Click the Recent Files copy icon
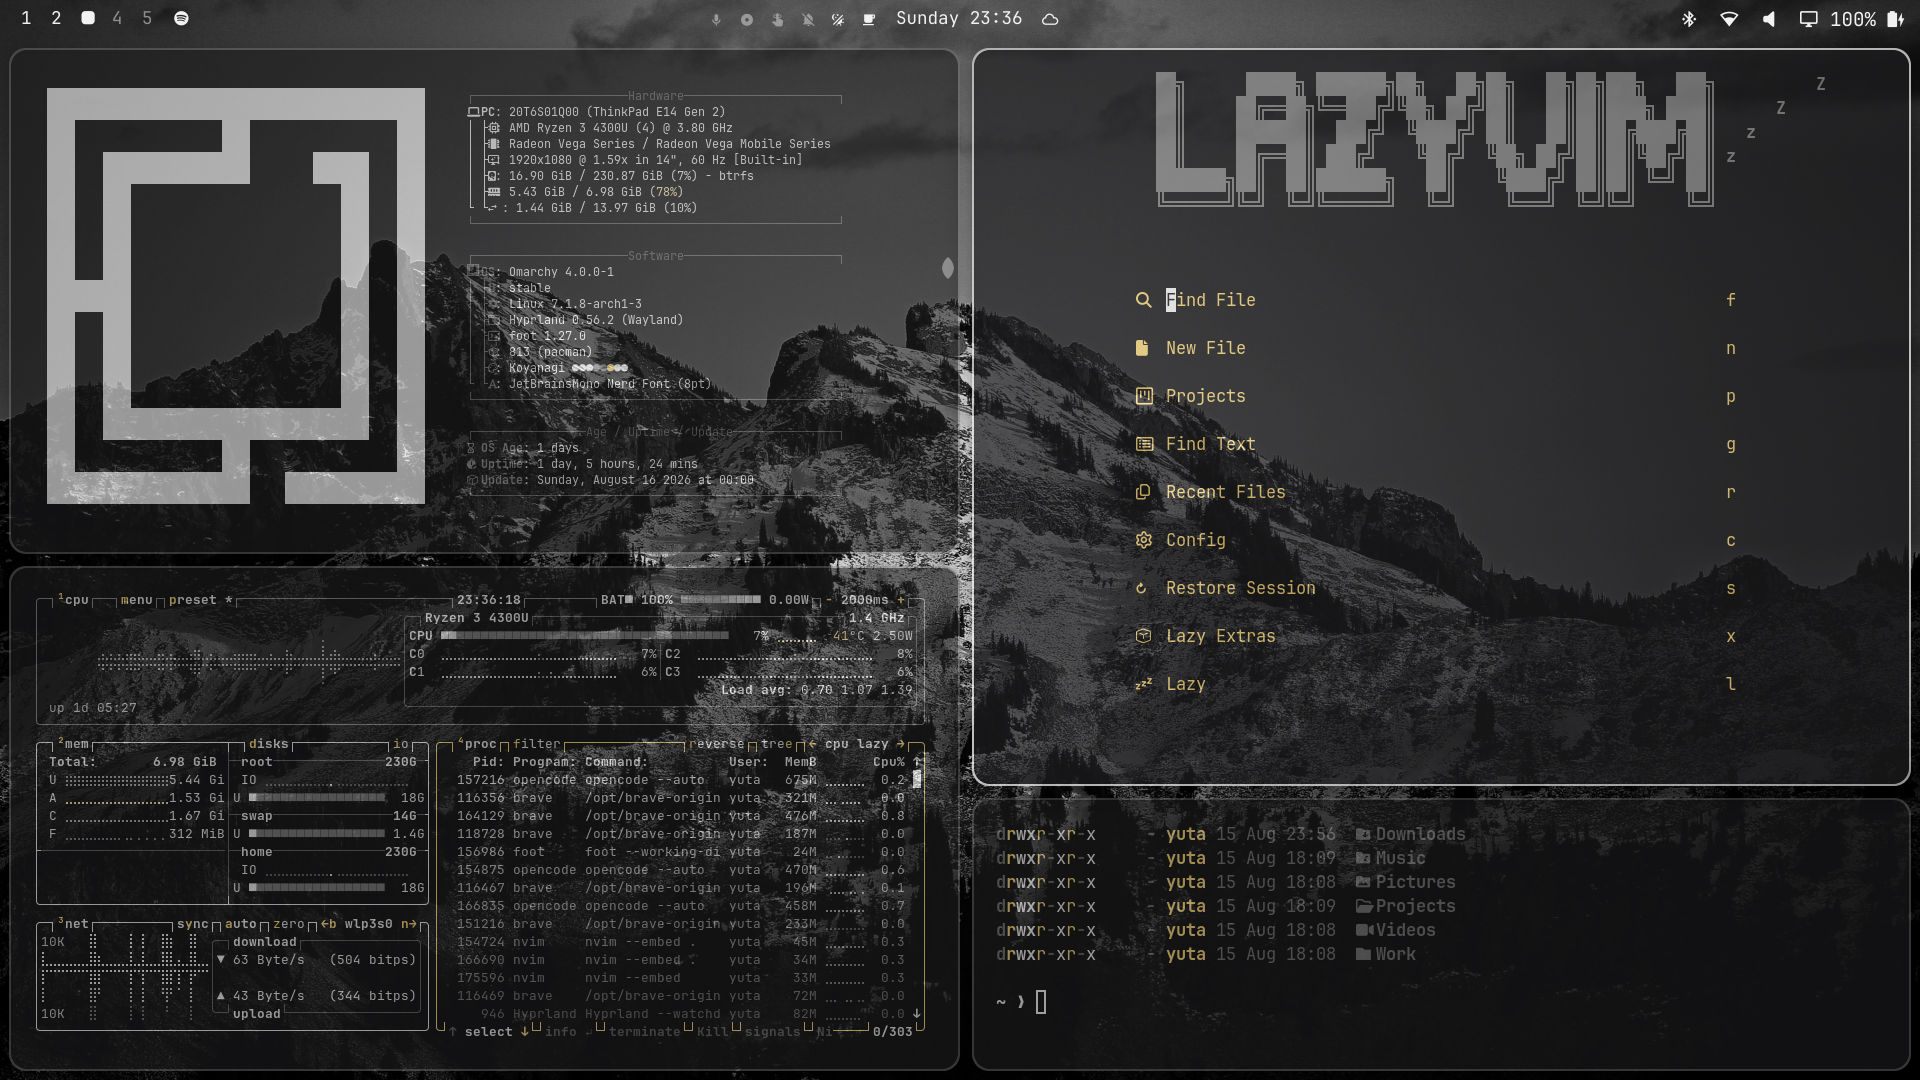The width and height of the screenshot is (1920, 1080). point(1143,492)
